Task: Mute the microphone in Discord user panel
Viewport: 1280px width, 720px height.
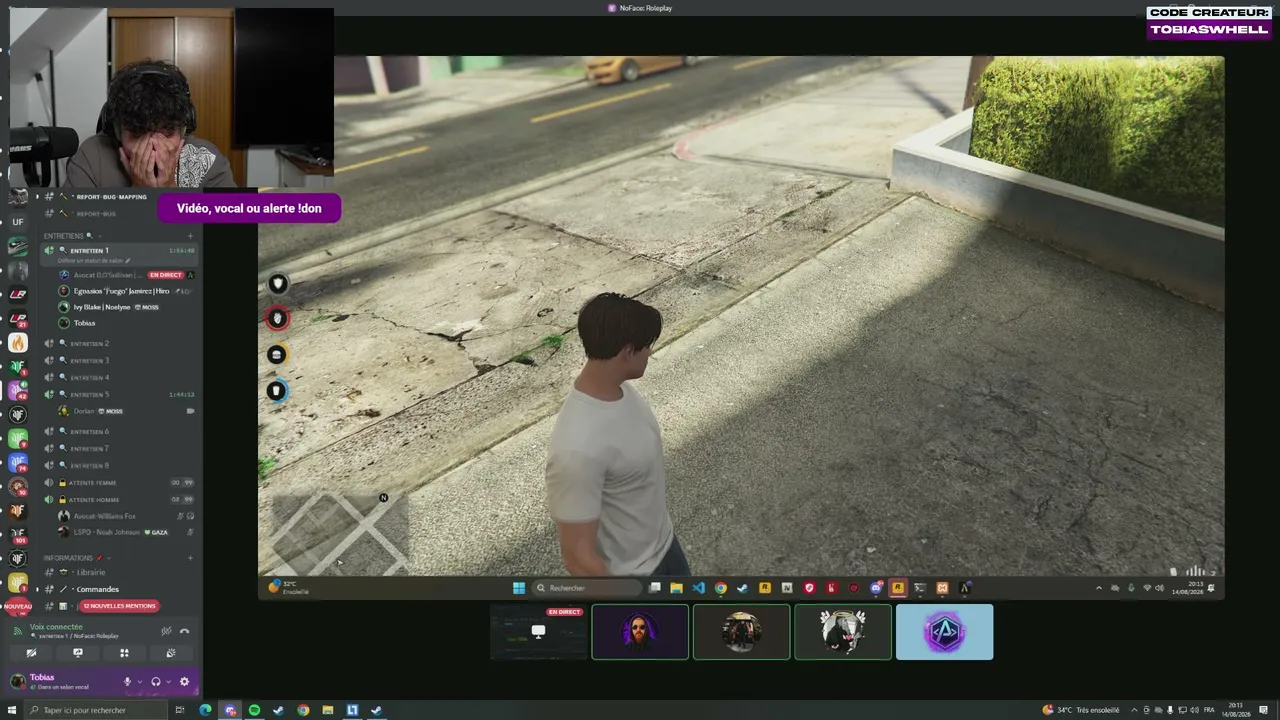Action: pos(127,682)
